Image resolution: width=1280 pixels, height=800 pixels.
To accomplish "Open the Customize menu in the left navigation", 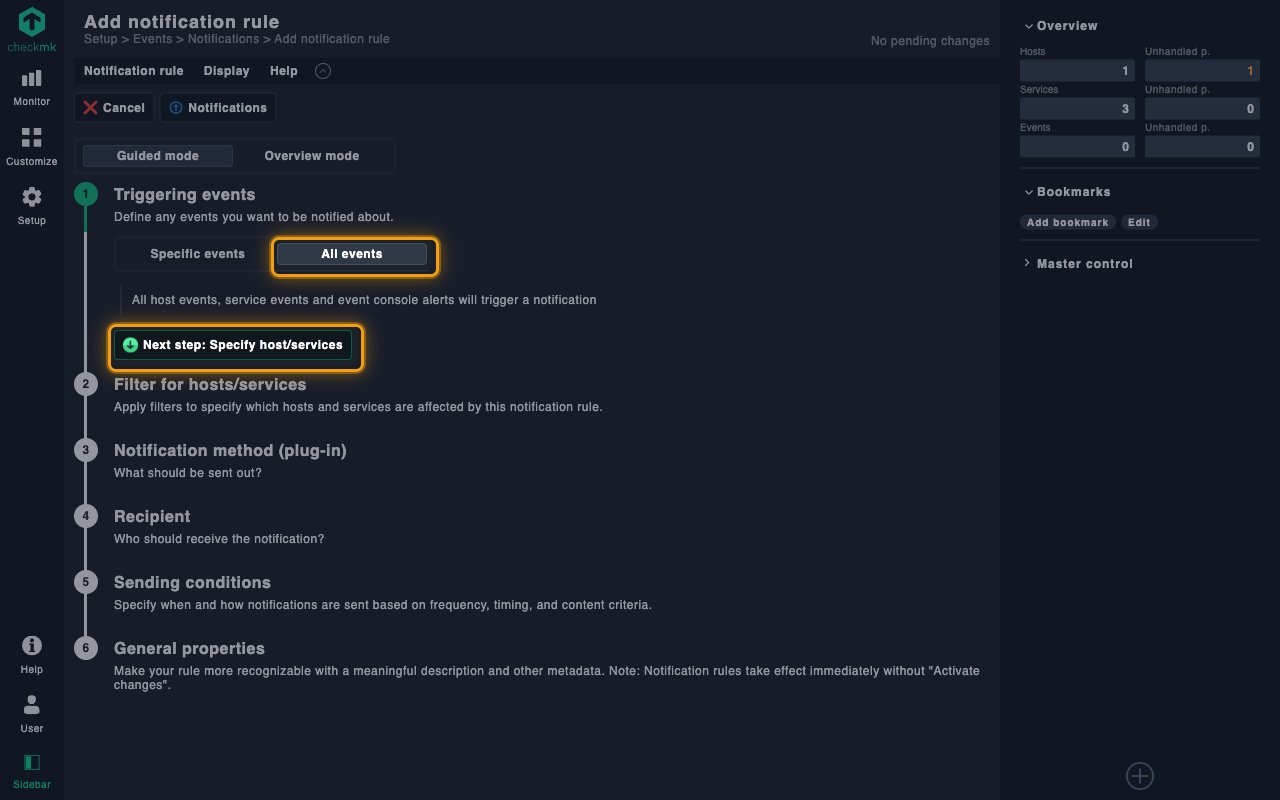I will click(x=32, y=147).
